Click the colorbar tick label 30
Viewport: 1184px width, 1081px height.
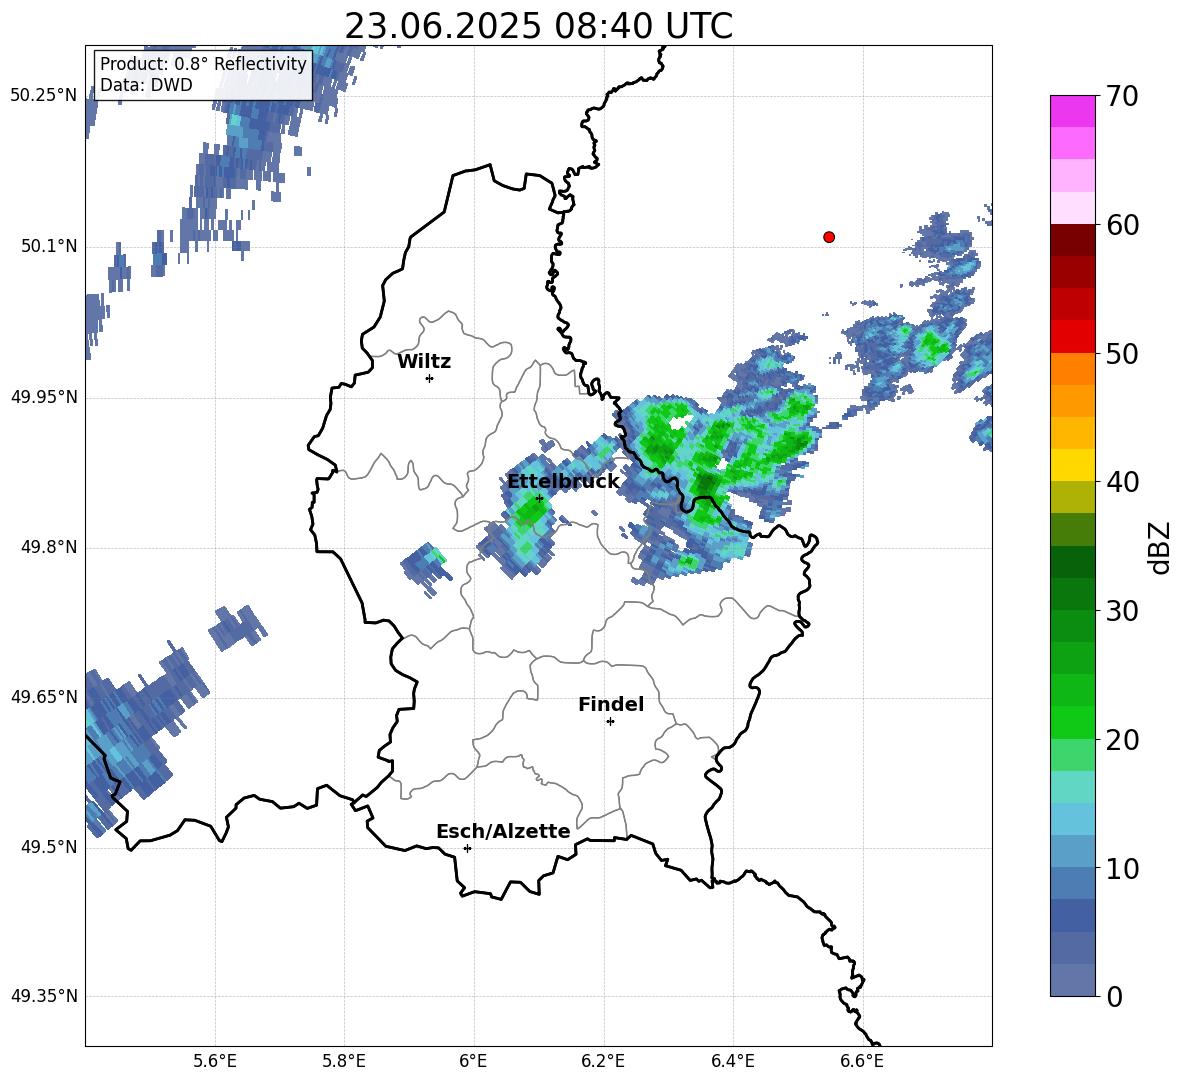(x=1122, y=611)
